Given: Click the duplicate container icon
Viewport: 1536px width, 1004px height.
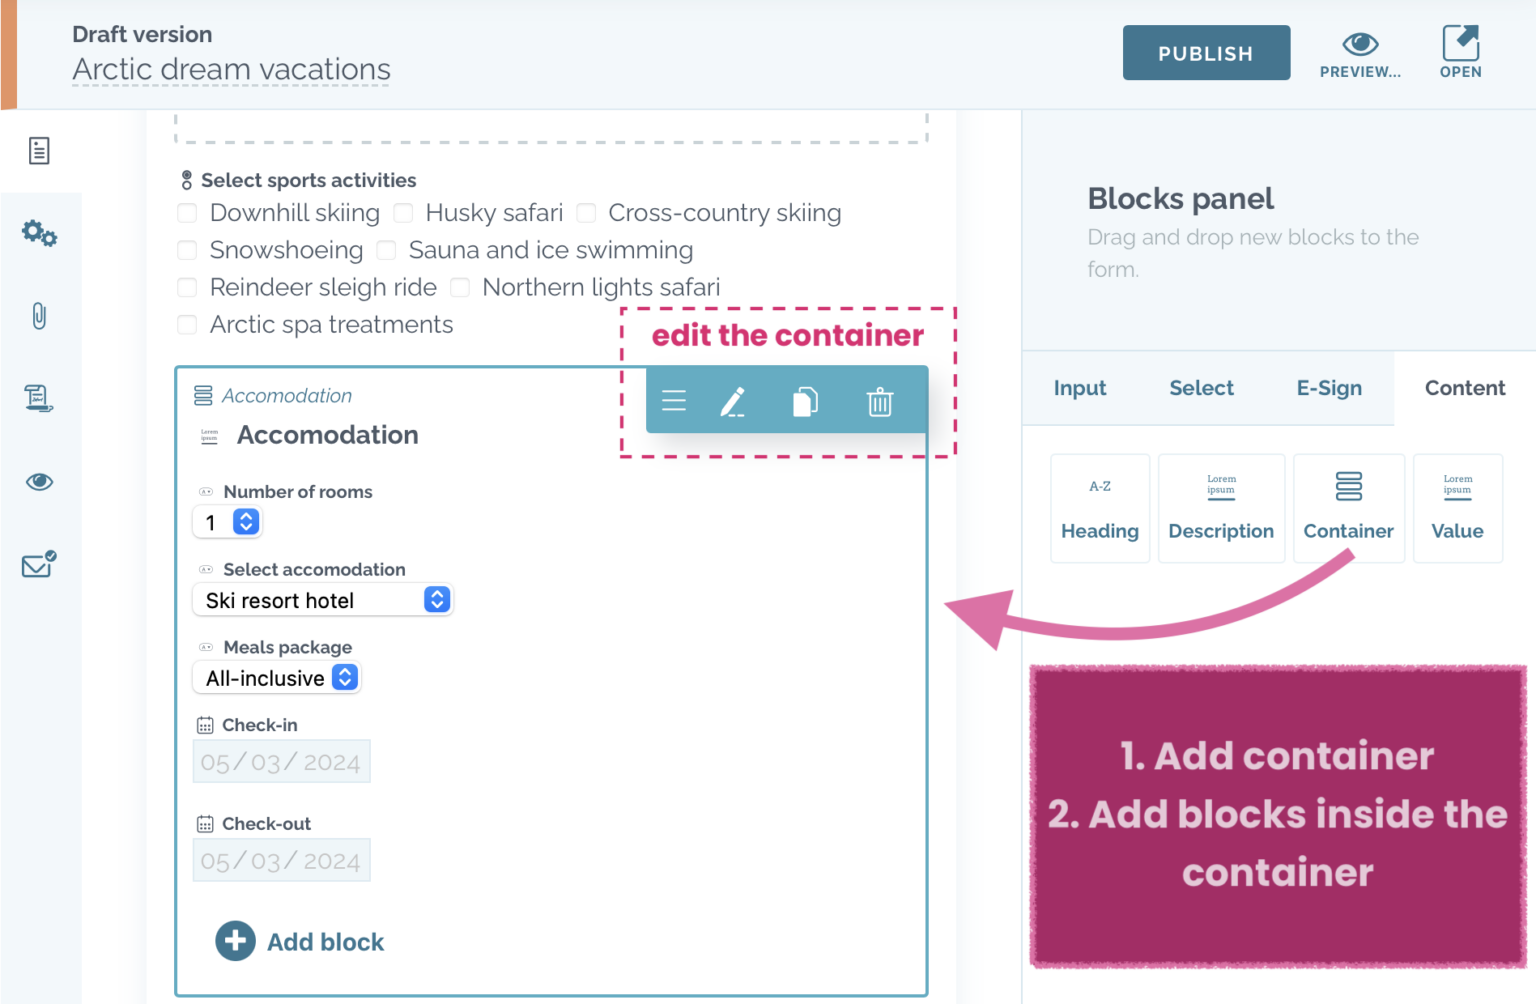Looking at the screenshot, I should click(x=805, y=402).
